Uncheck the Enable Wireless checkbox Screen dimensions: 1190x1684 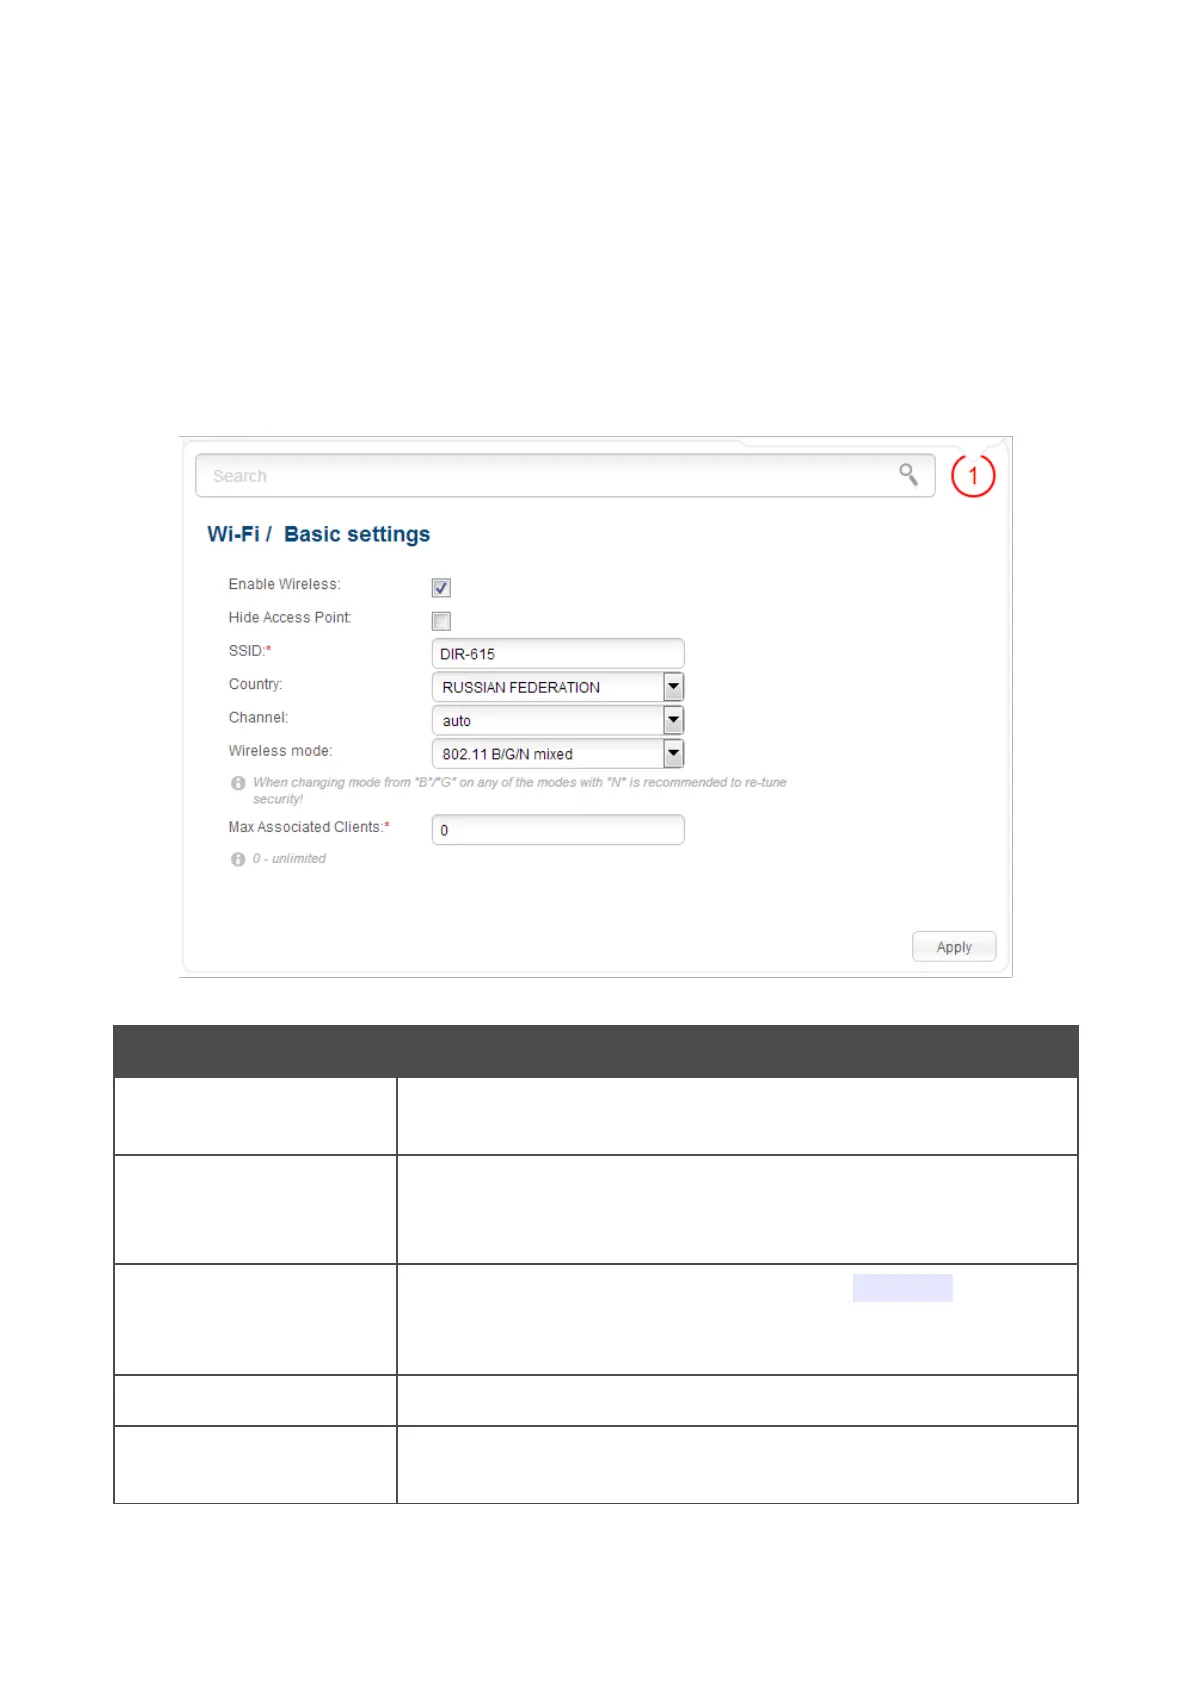pos(441,588)
